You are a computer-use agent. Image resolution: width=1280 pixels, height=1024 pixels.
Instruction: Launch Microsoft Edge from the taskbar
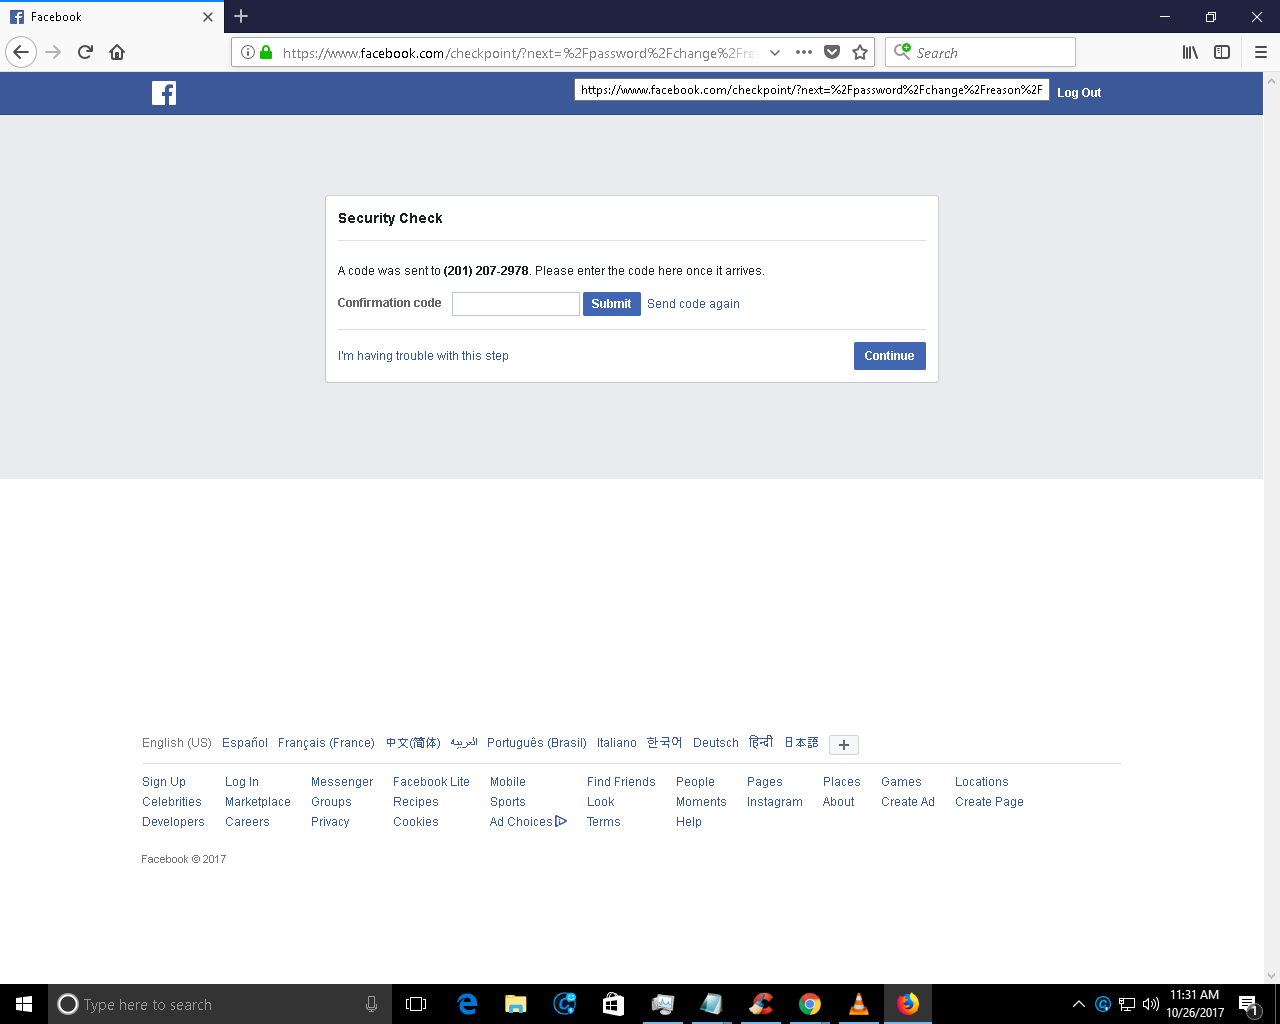coord(467,1004)
